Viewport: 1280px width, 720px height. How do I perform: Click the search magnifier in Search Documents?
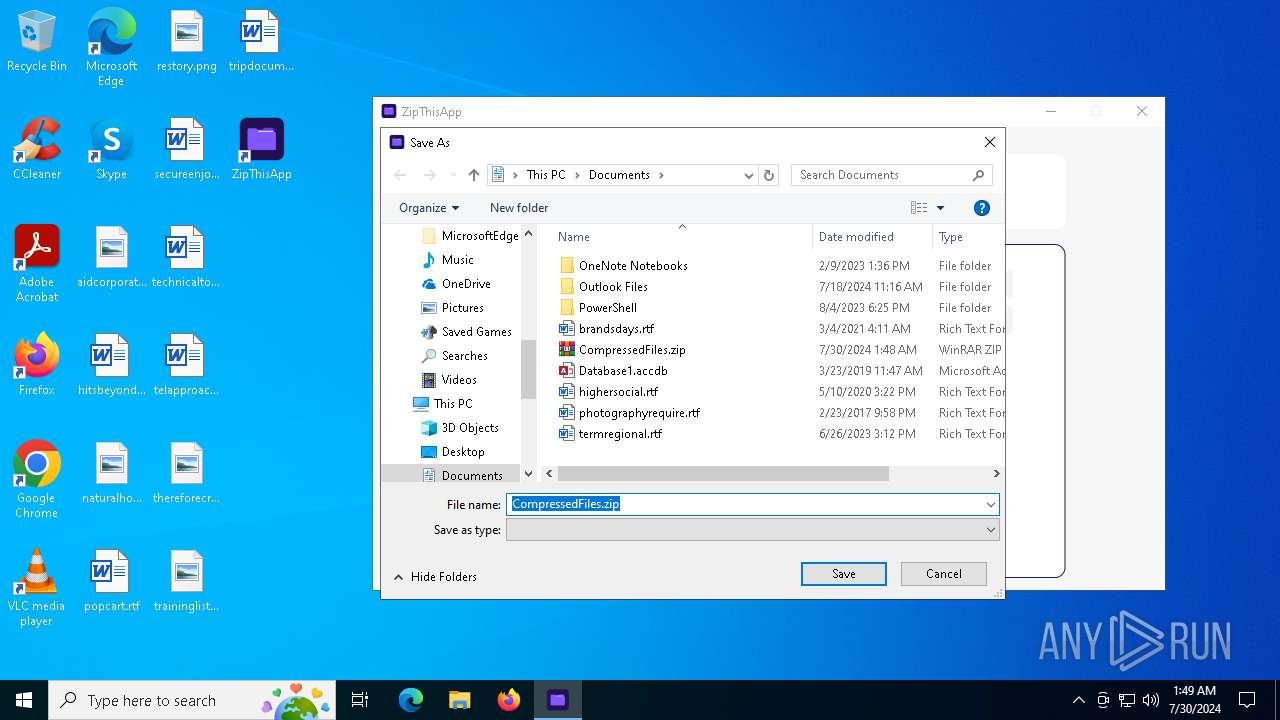979,175
